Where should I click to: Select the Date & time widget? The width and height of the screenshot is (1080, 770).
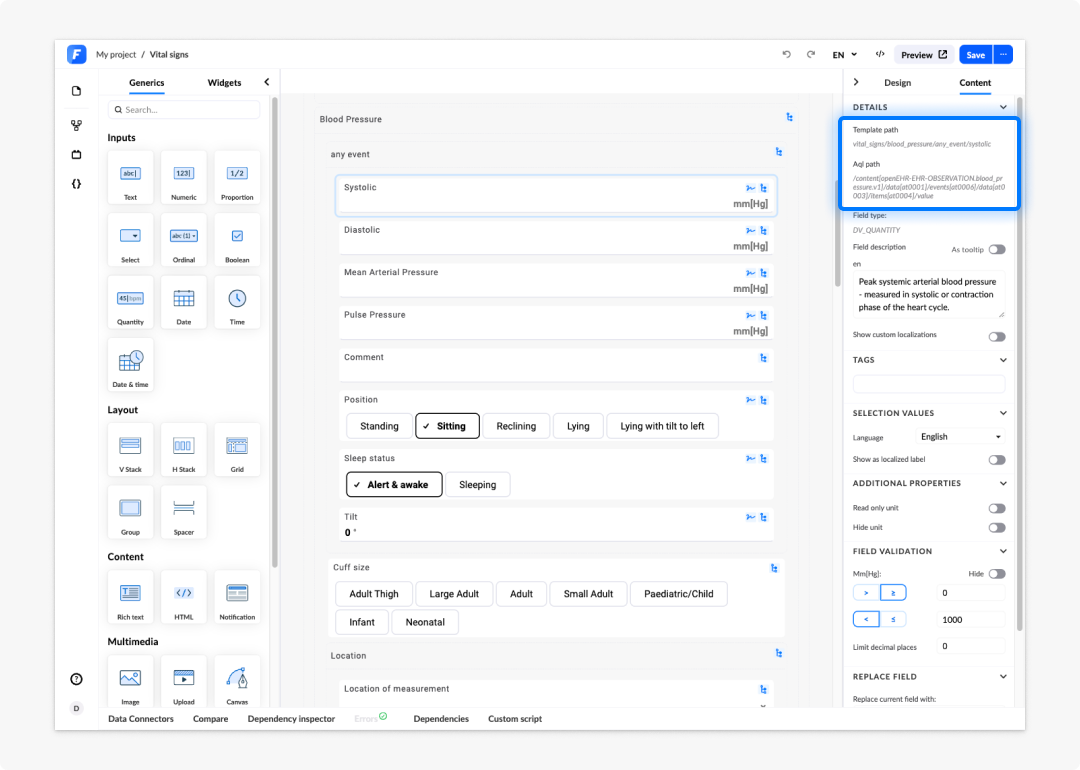[130, 365]
